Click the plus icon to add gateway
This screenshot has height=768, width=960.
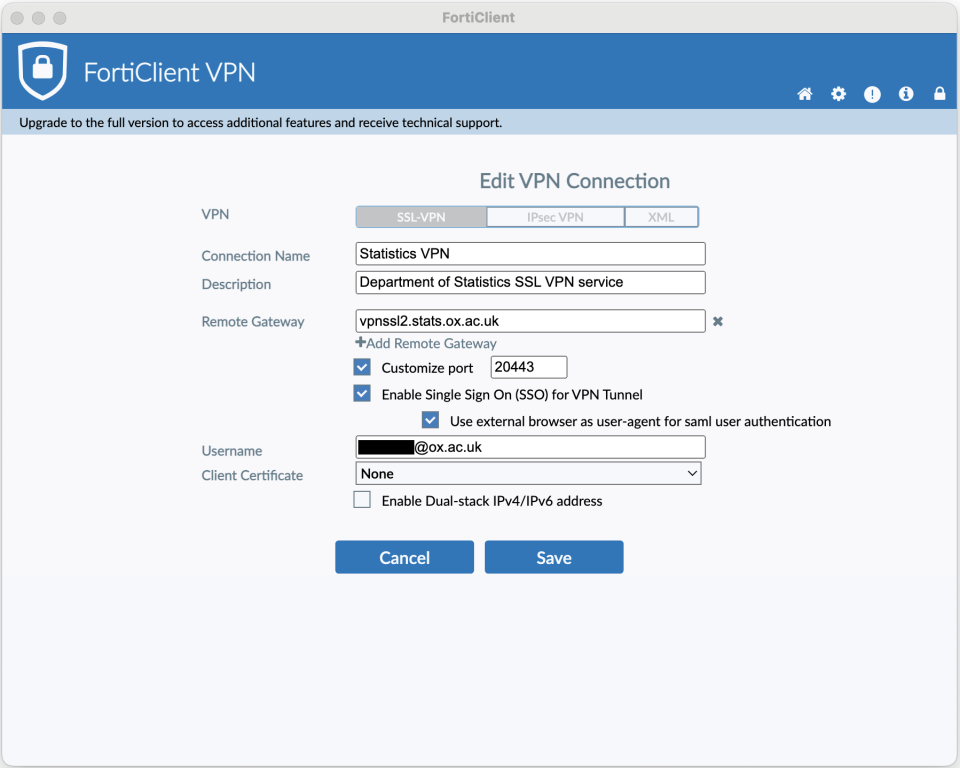361,343
